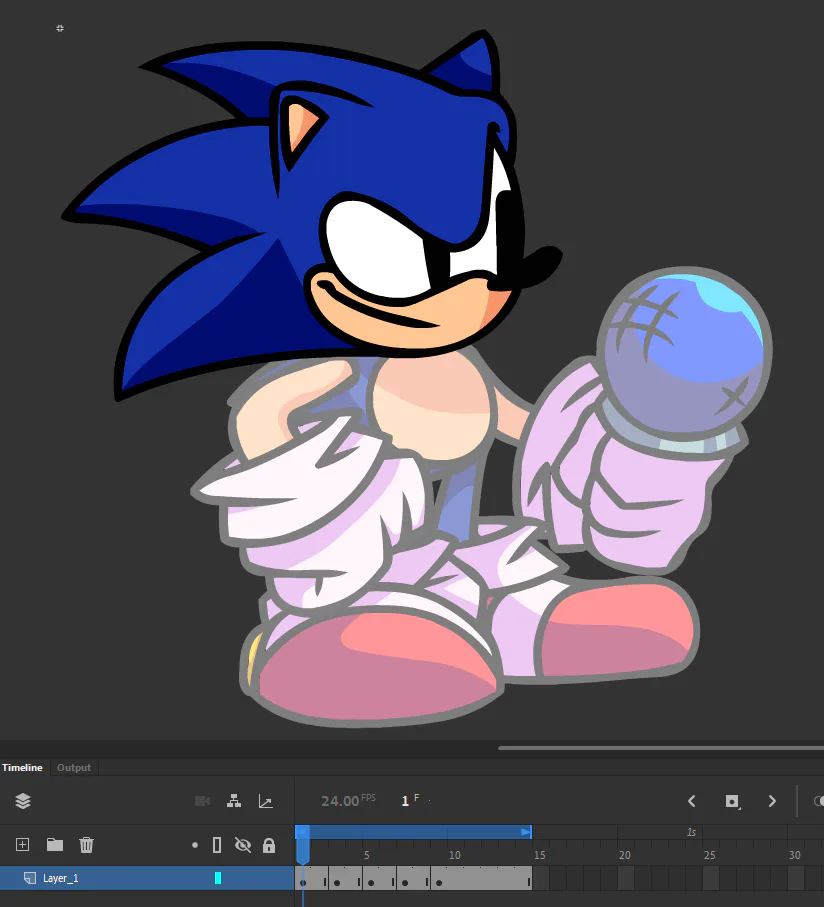The image size is (824, 907).
Task: Click frame 15 on the timeline ruler
Action: pos(540,855)
